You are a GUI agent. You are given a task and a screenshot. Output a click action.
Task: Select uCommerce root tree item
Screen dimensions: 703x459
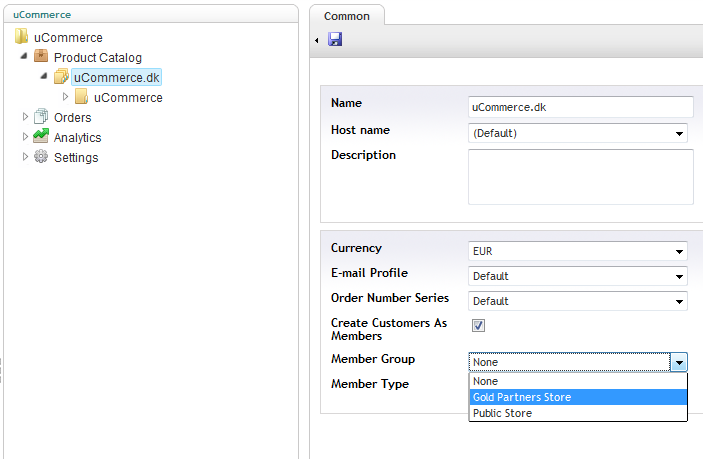click(x=68, y=38)
